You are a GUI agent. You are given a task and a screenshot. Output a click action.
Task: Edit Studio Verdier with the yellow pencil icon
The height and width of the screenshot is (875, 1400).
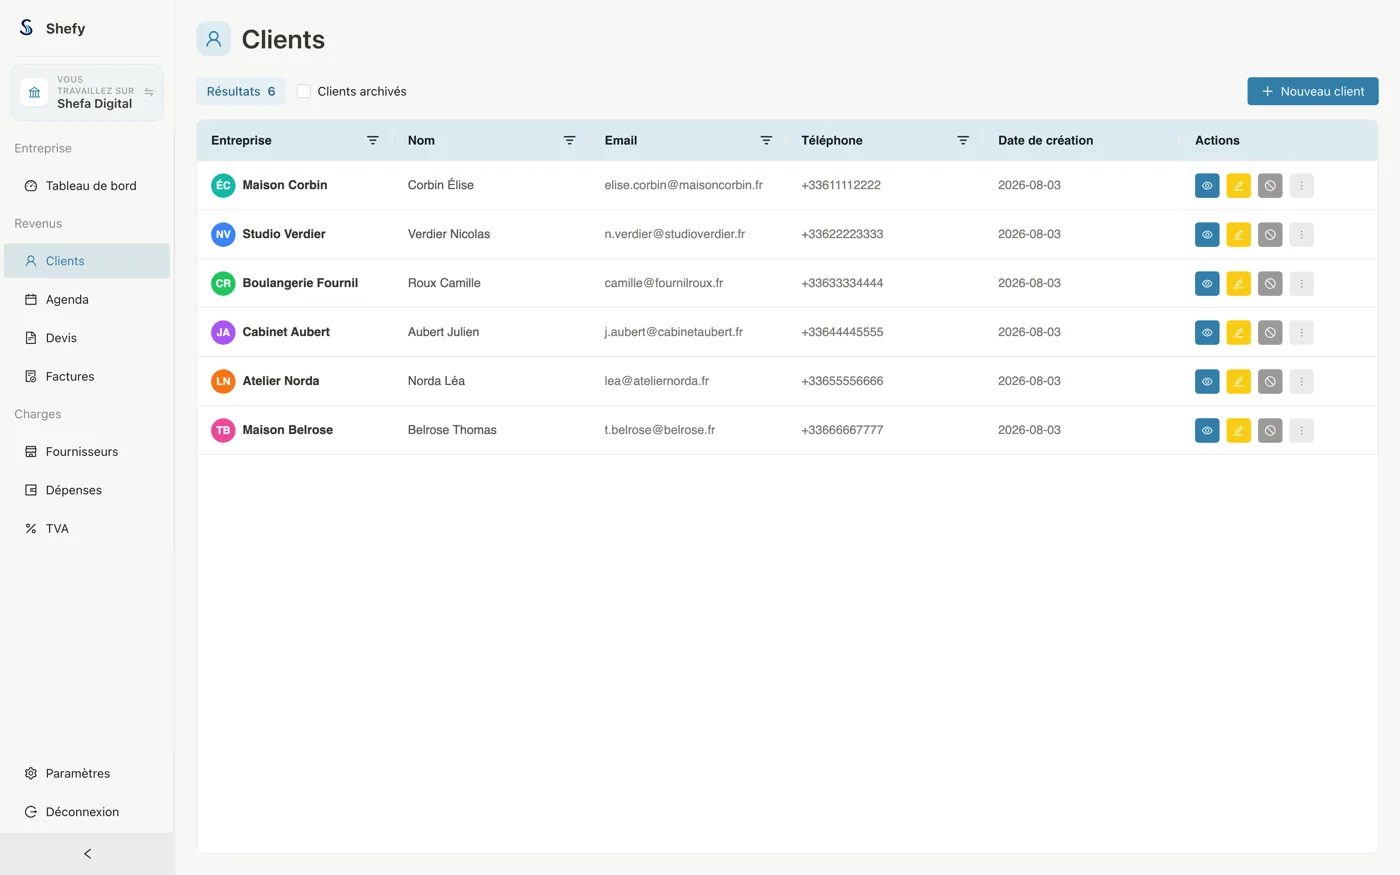1239,235
